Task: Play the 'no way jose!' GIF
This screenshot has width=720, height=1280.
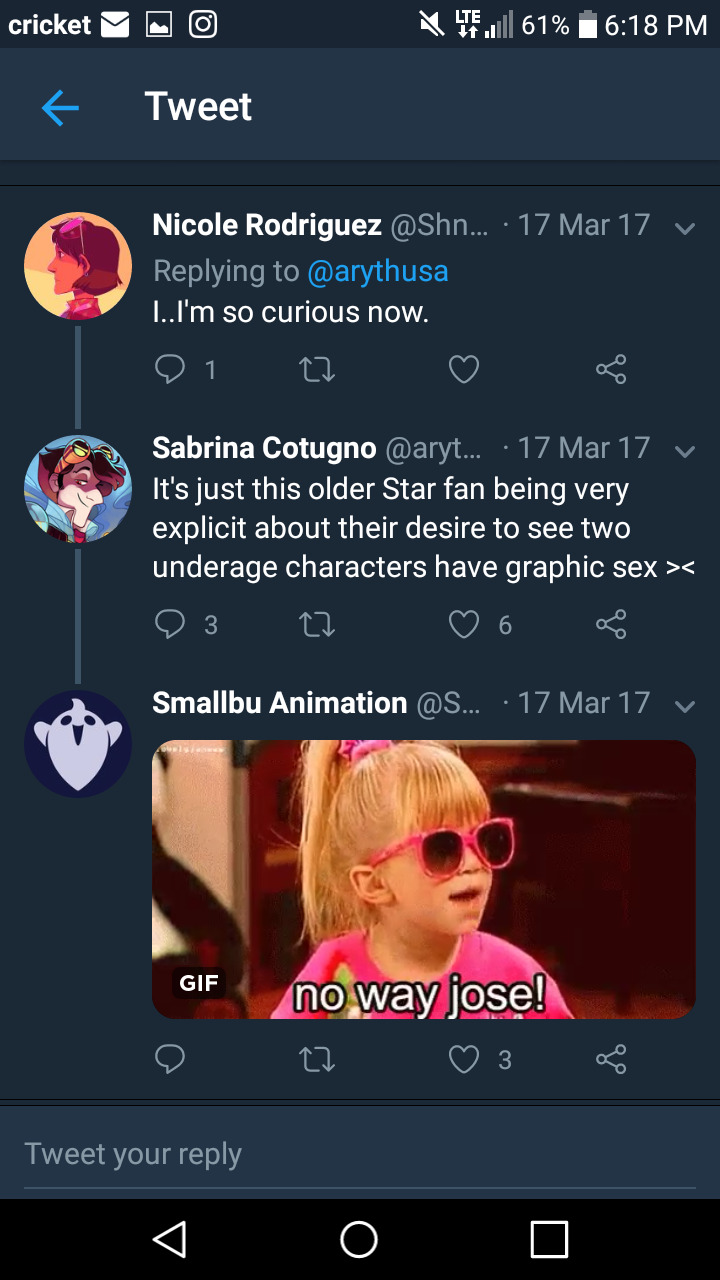Action: click(423, 879)
